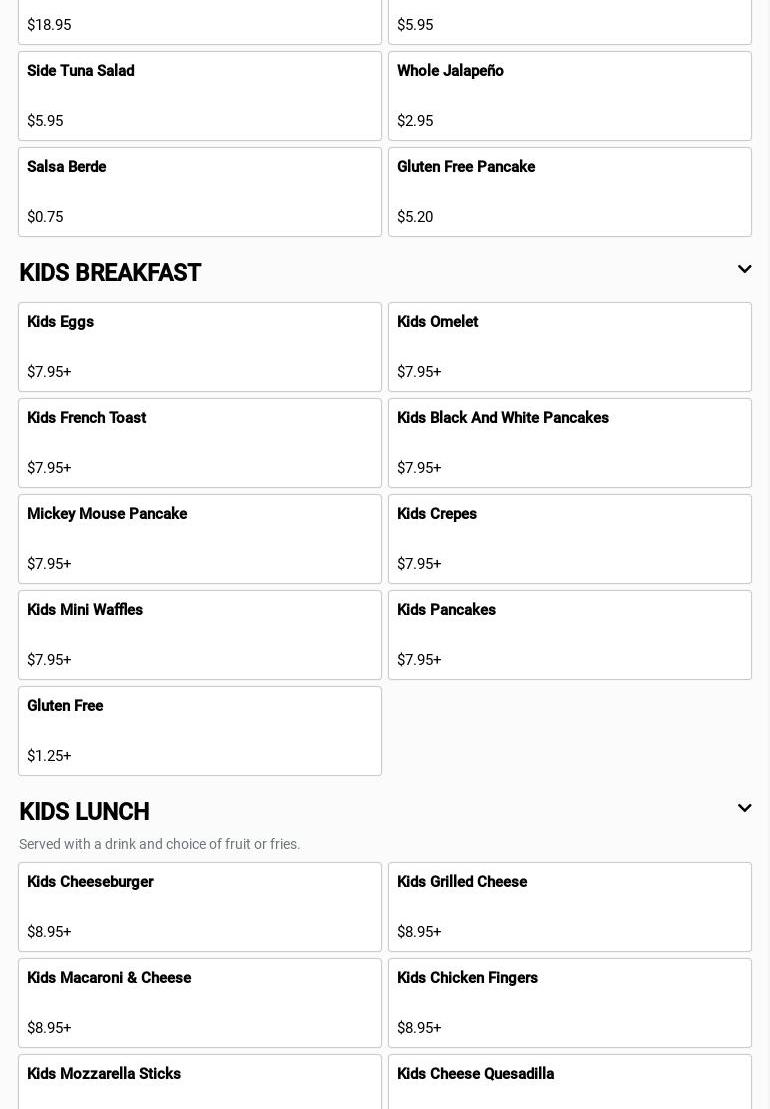The height and width of the screenshot is (1109, 770).
Task: Add the Gluten Free option for $1.25+
Action: [200, 731]
